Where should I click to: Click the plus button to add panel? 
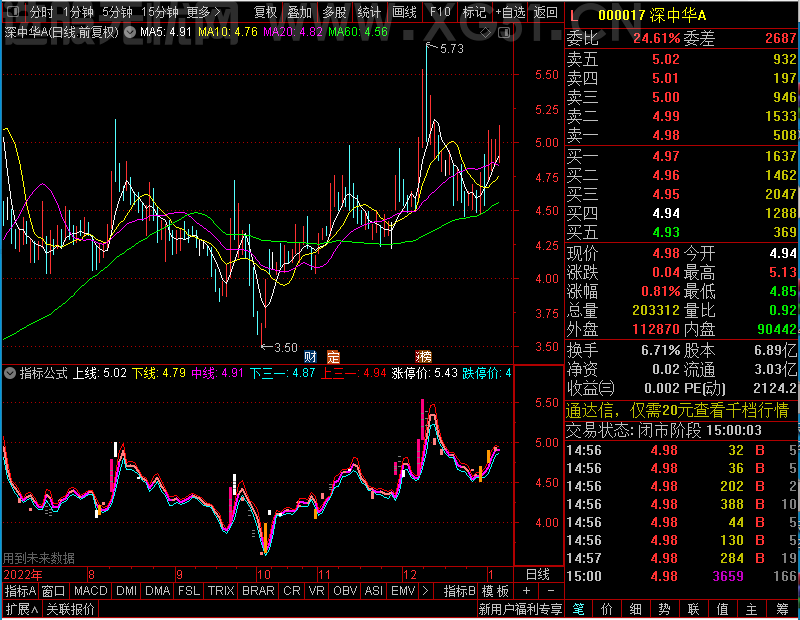pos(526,591)
